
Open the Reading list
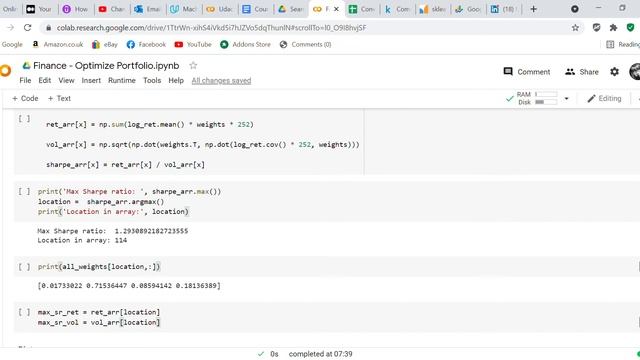(x=623, y=44)
